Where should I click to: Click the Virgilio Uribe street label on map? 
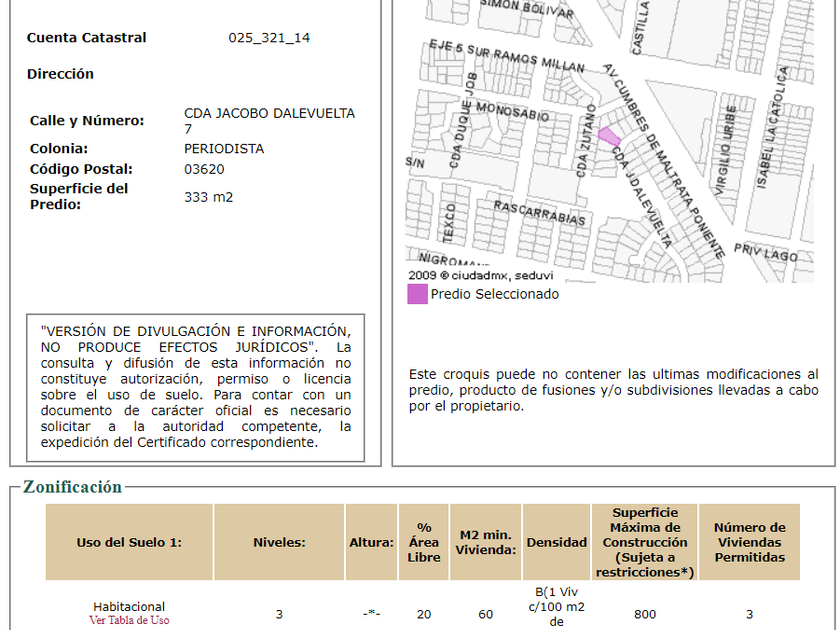tap(731, 150)
